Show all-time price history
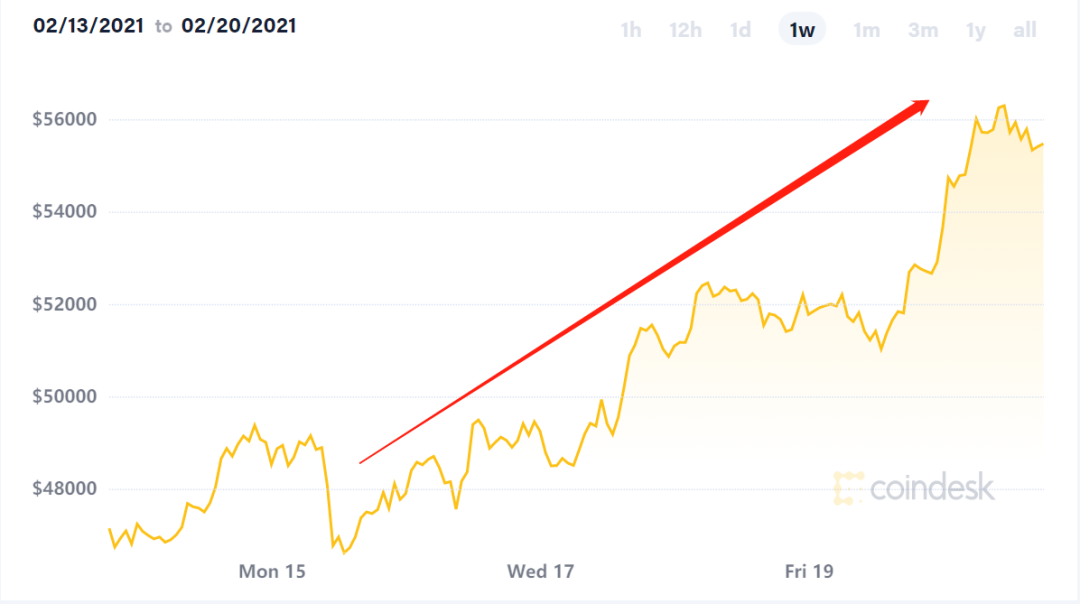 click(1025, 30)
